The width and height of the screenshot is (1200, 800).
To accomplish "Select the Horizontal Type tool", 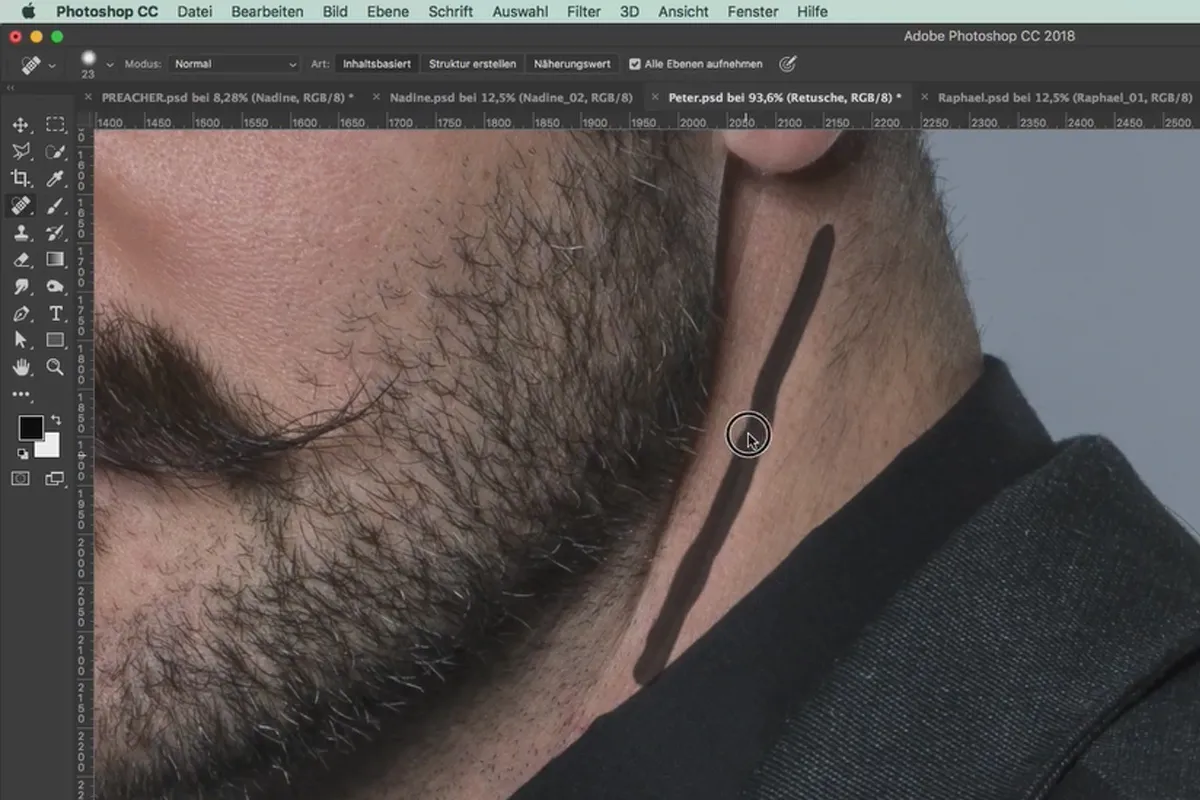I will [x=55, y=314].
